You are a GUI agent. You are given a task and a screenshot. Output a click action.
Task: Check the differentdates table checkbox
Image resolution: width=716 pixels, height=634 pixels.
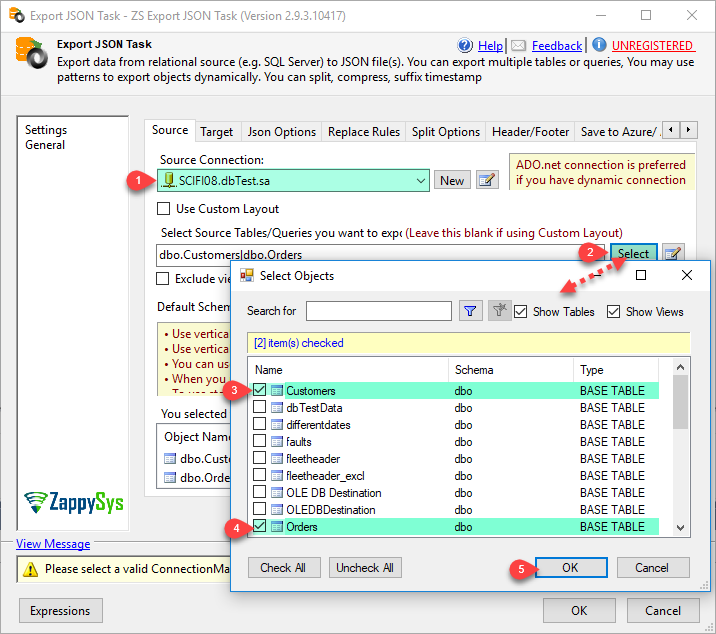pos(259,424)
